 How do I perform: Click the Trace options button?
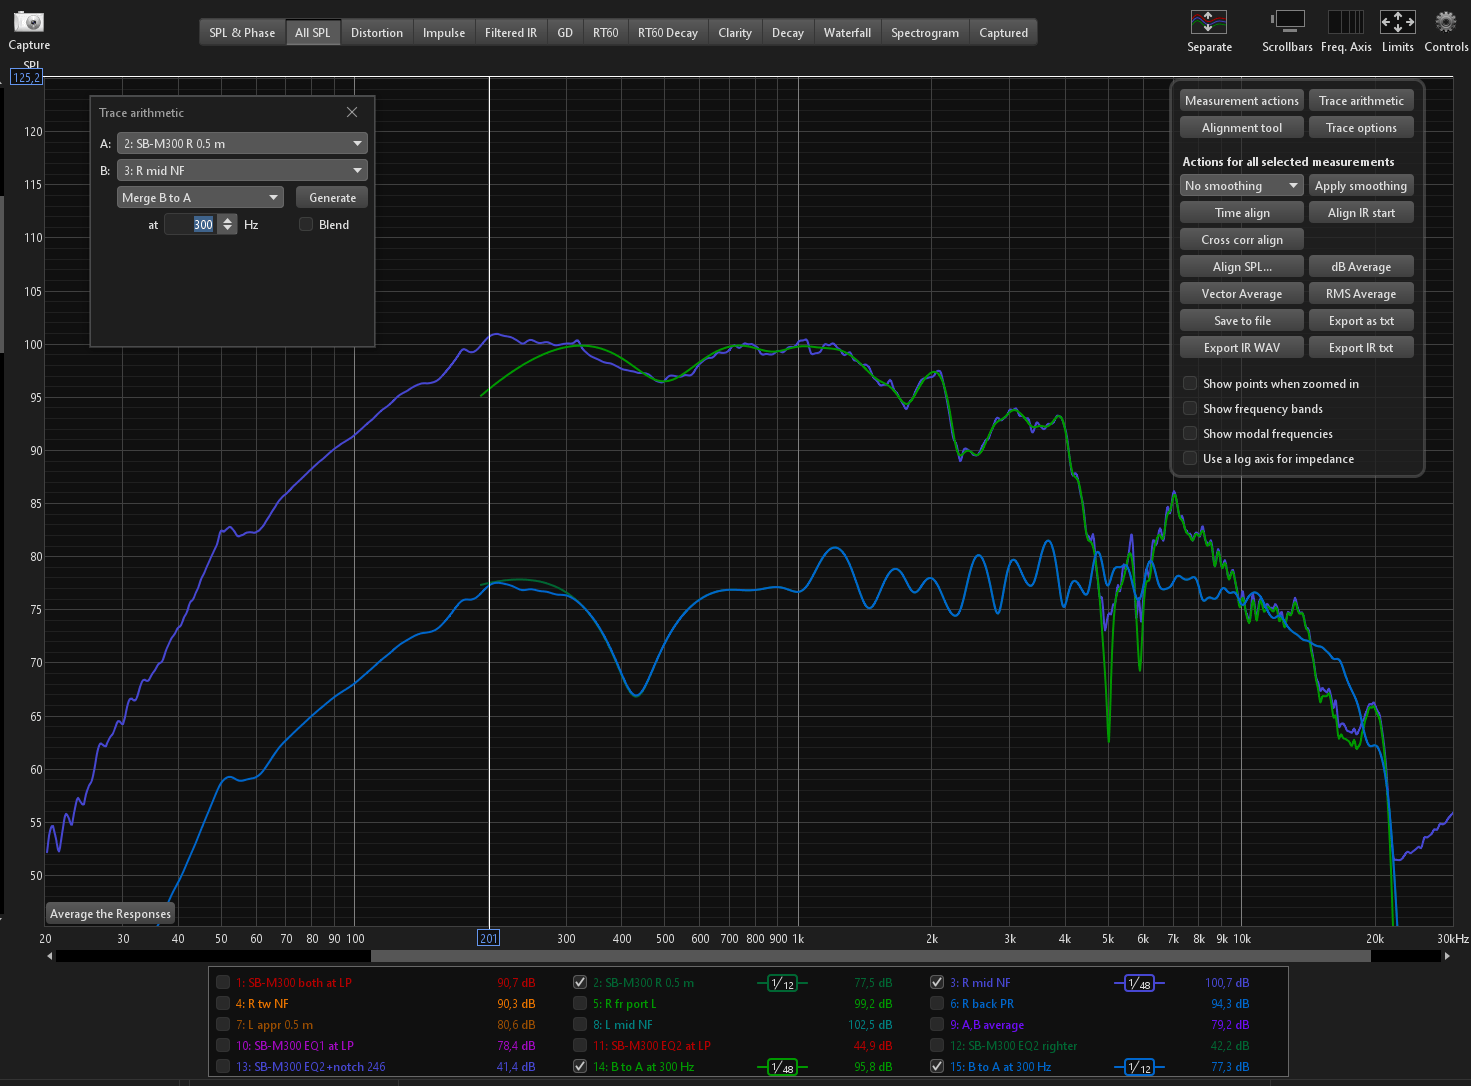coord(1361,127)
